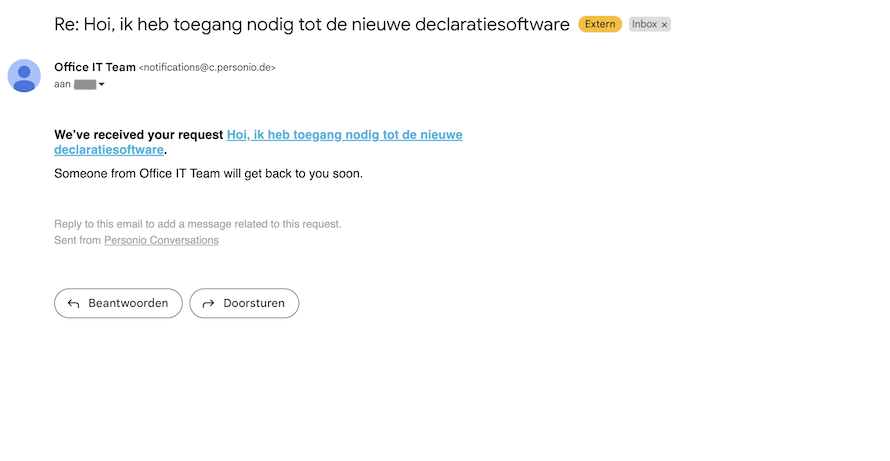The width and height of the screenshot is (890, 461).
Task: Open the Beantwoorden reply button
Action: tap(118, 303)
